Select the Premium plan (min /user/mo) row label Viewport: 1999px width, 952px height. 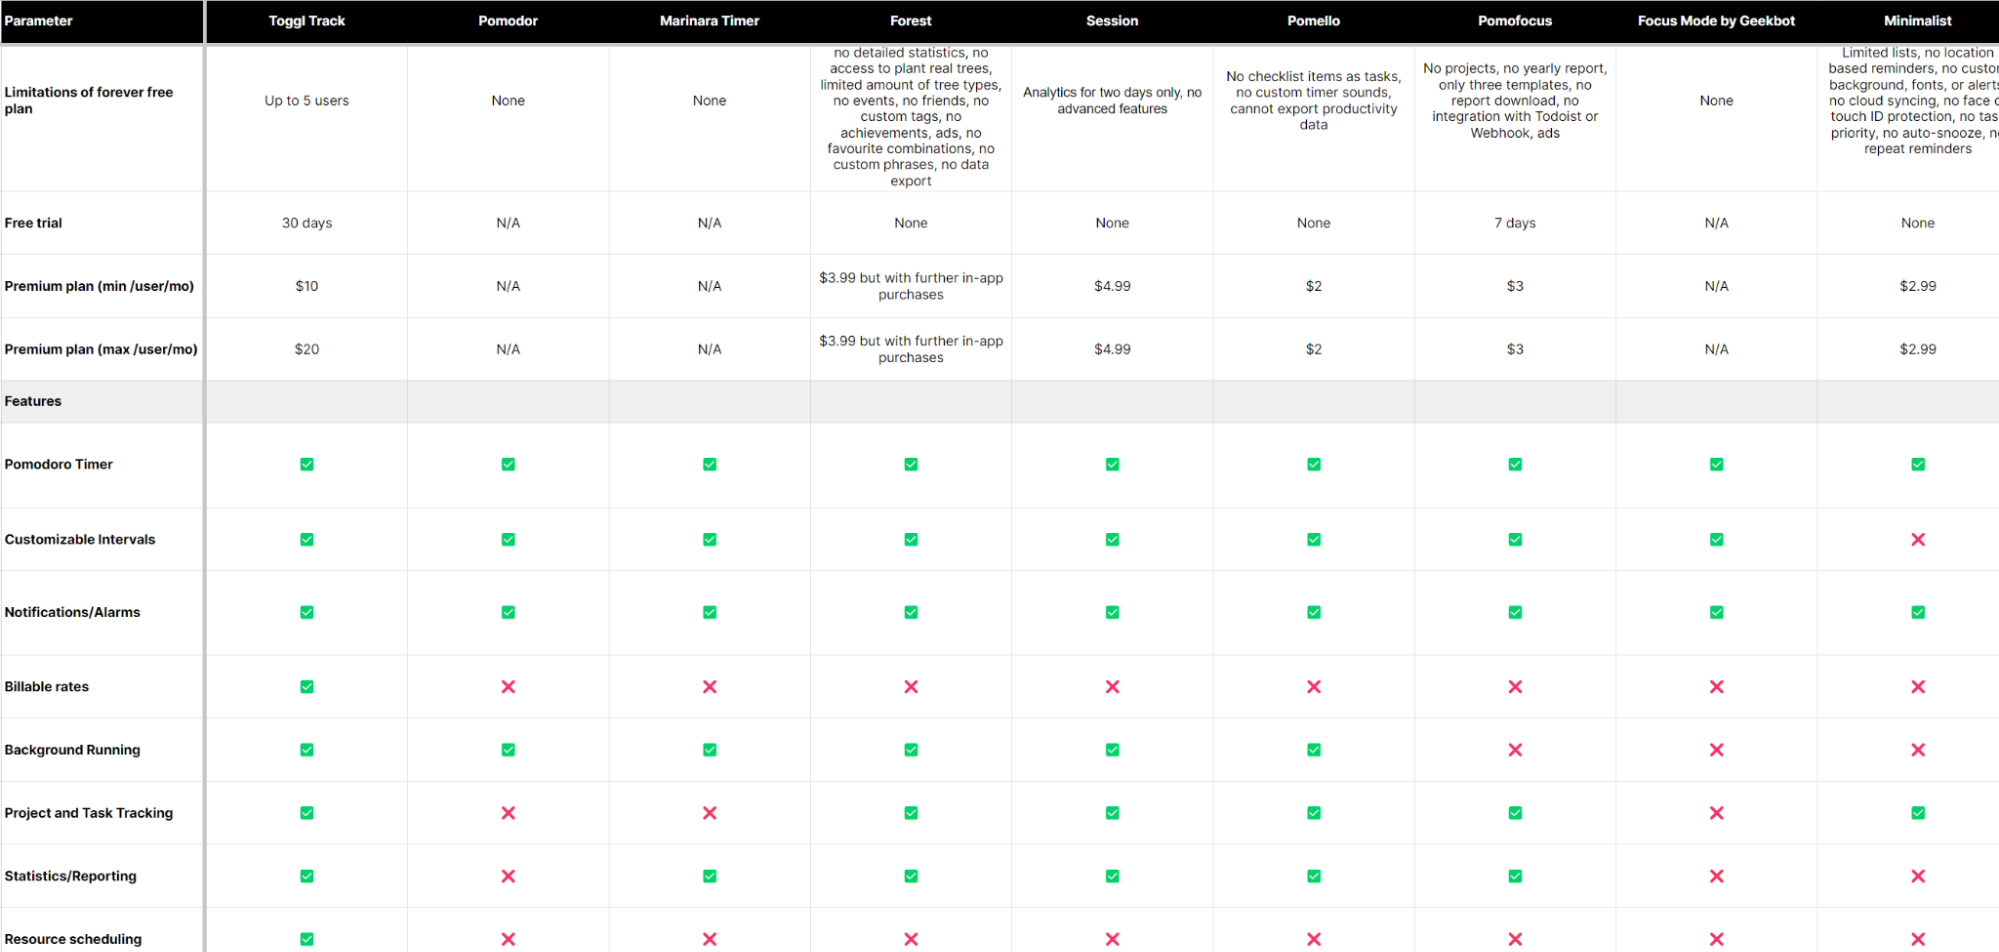click(x=99, y=286)
